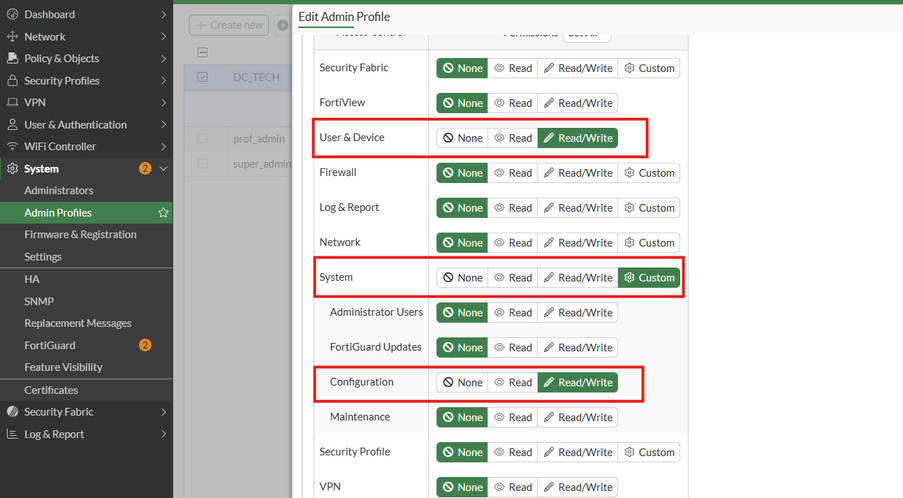Expand the User & Authentication section
This screenshot has height=498, width=903.
(x=163, y=125)
